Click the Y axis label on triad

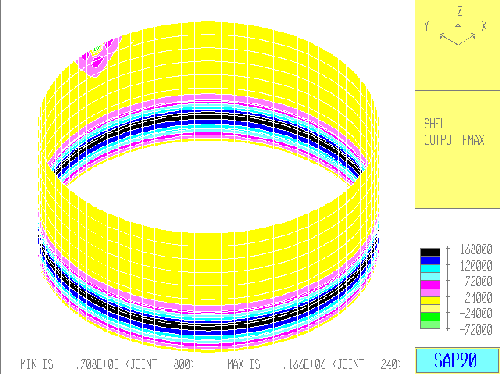pyautogui.click(x=427, y=26)
